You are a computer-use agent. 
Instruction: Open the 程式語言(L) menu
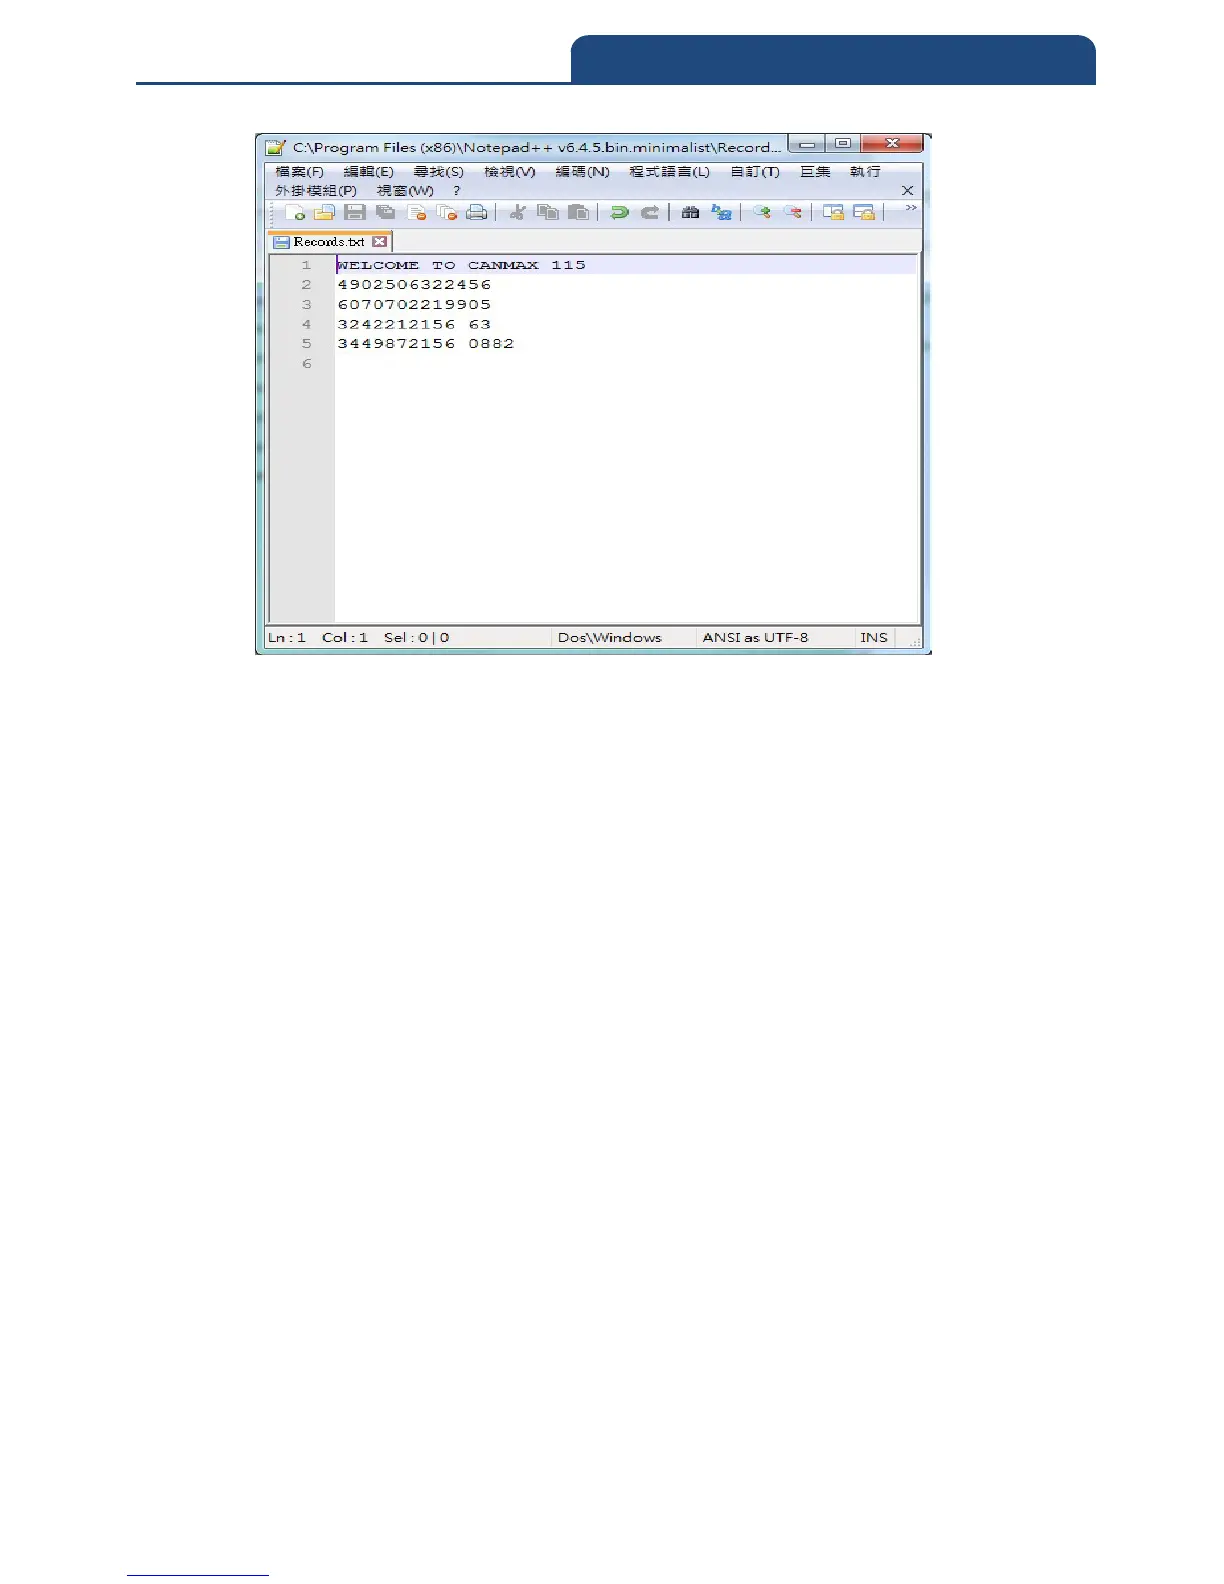[670, 172]
